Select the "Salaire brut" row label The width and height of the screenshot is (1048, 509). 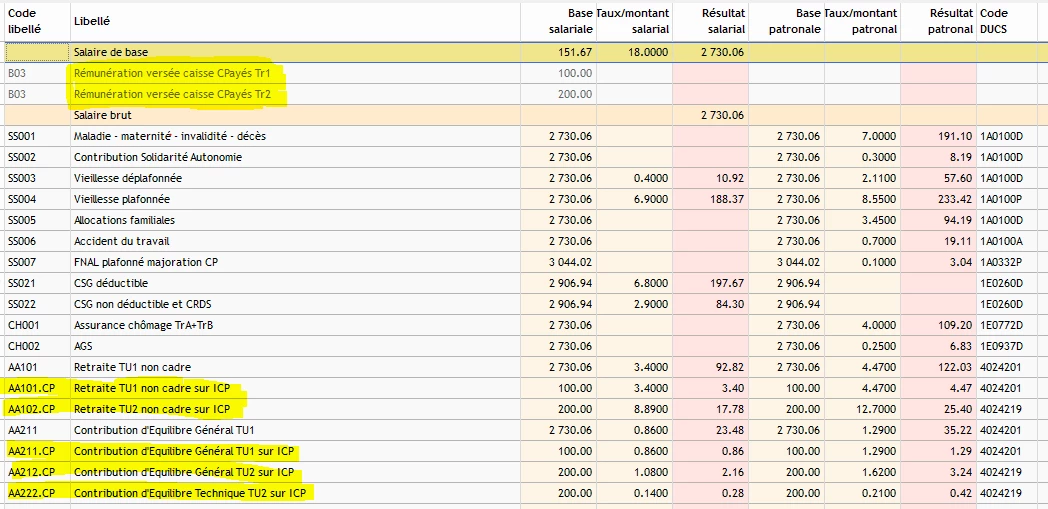(x=103, y=115)
